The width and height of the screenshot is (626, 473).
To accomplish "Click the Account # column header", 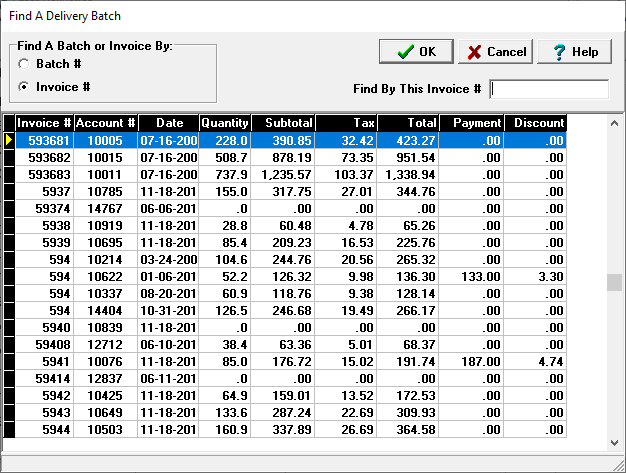I will pyautogui.click(x=105, y=123).
